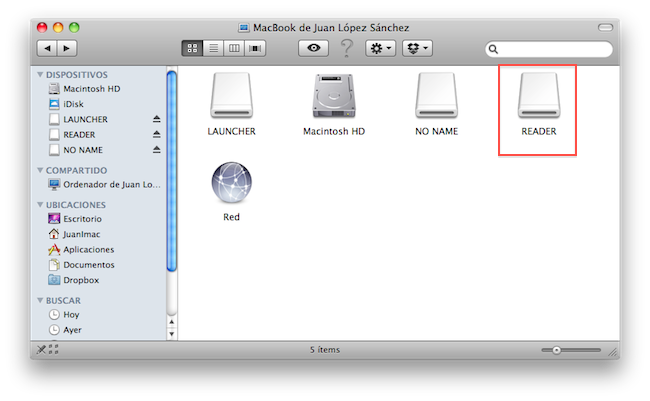This screenshot has width=650, height=401.
Task: Switch to column view
Action: pyautogui.click(x=234, y=49)
